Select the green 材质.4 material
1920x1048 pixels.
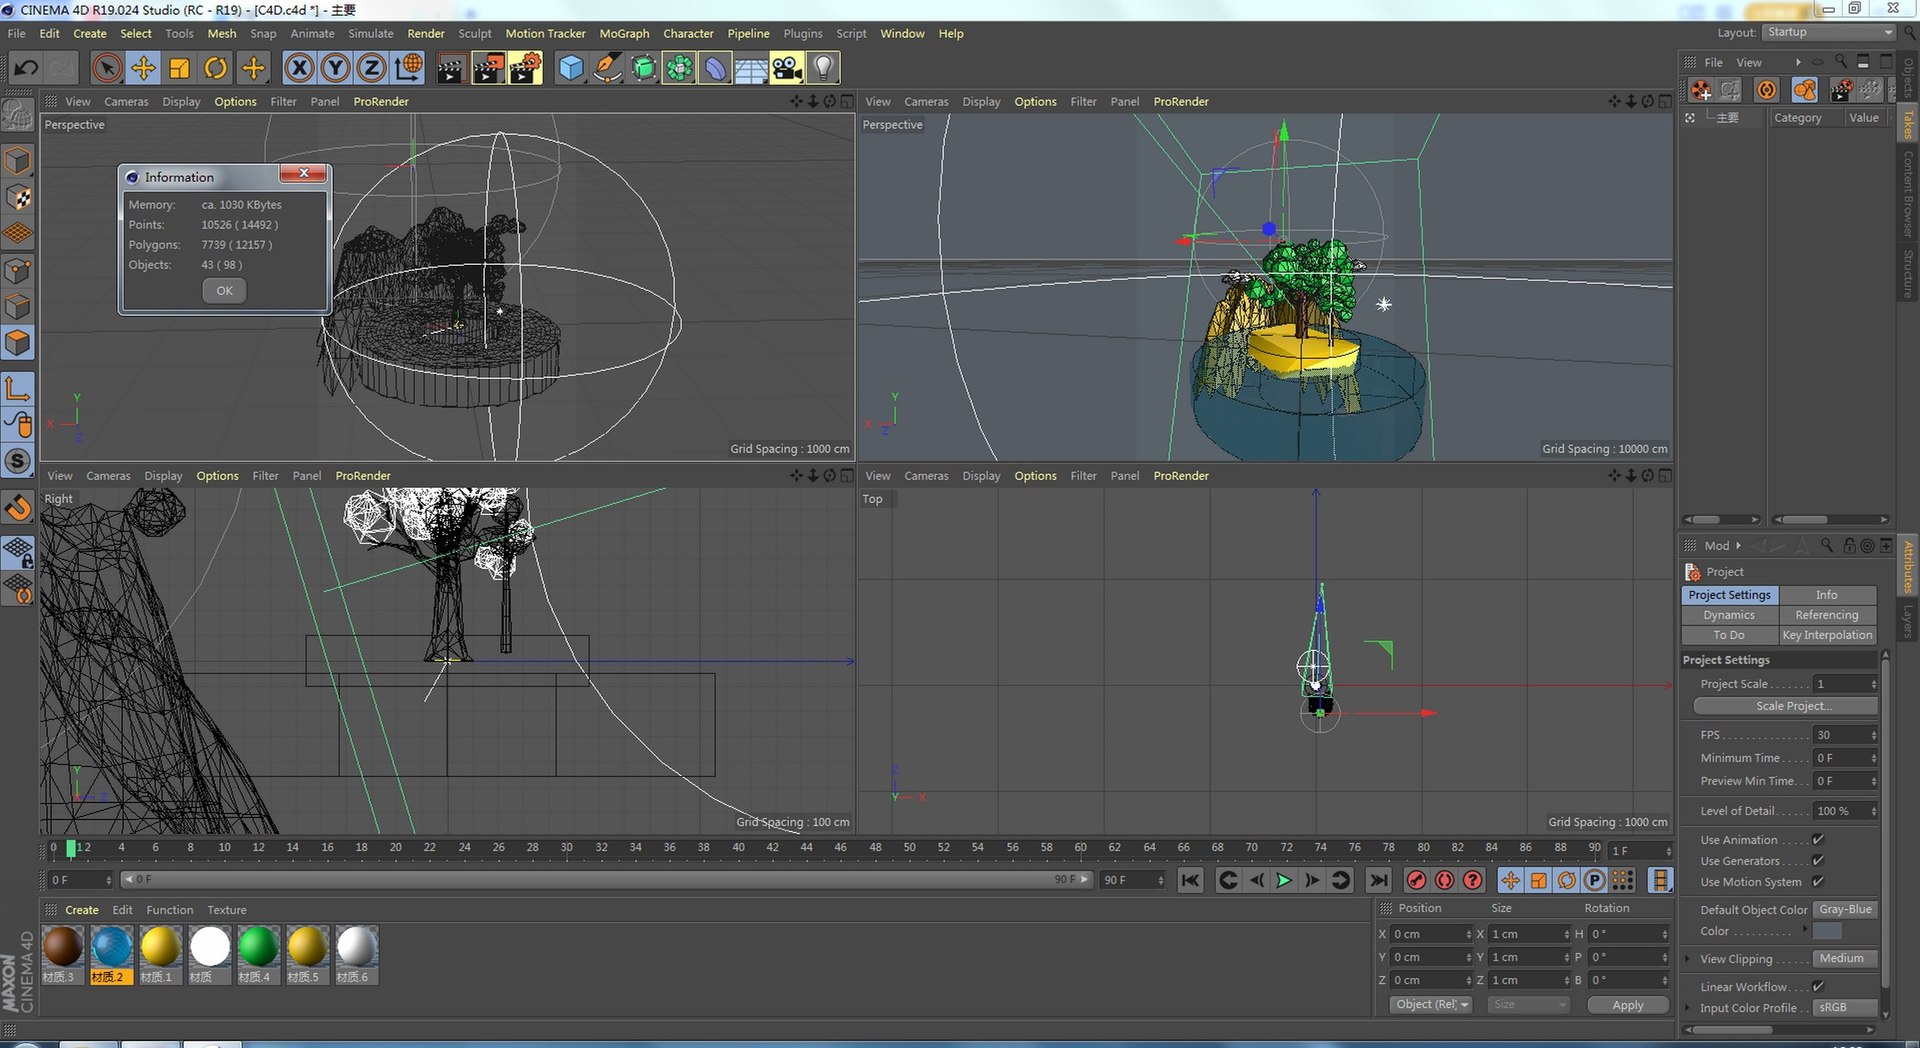click(258, 955)
